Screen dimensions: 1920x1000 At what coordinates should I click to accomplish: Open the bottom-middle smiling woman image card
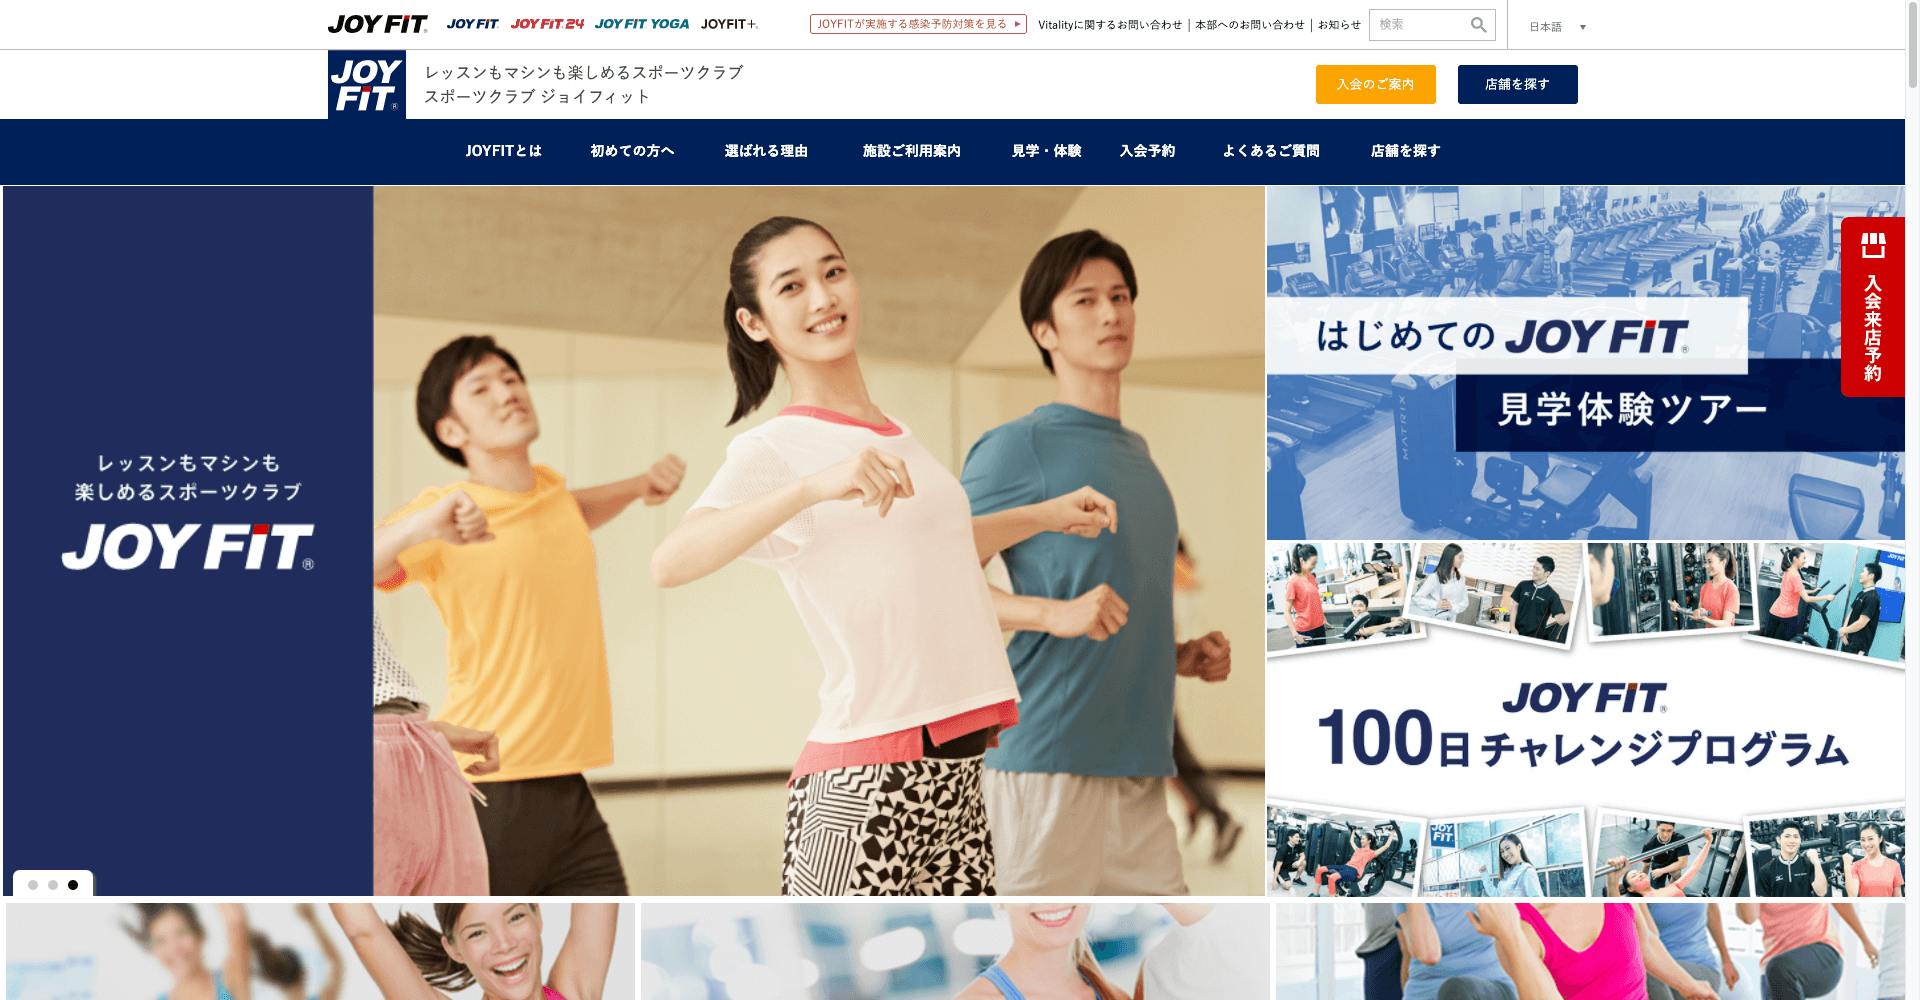(x=955, y=951)
